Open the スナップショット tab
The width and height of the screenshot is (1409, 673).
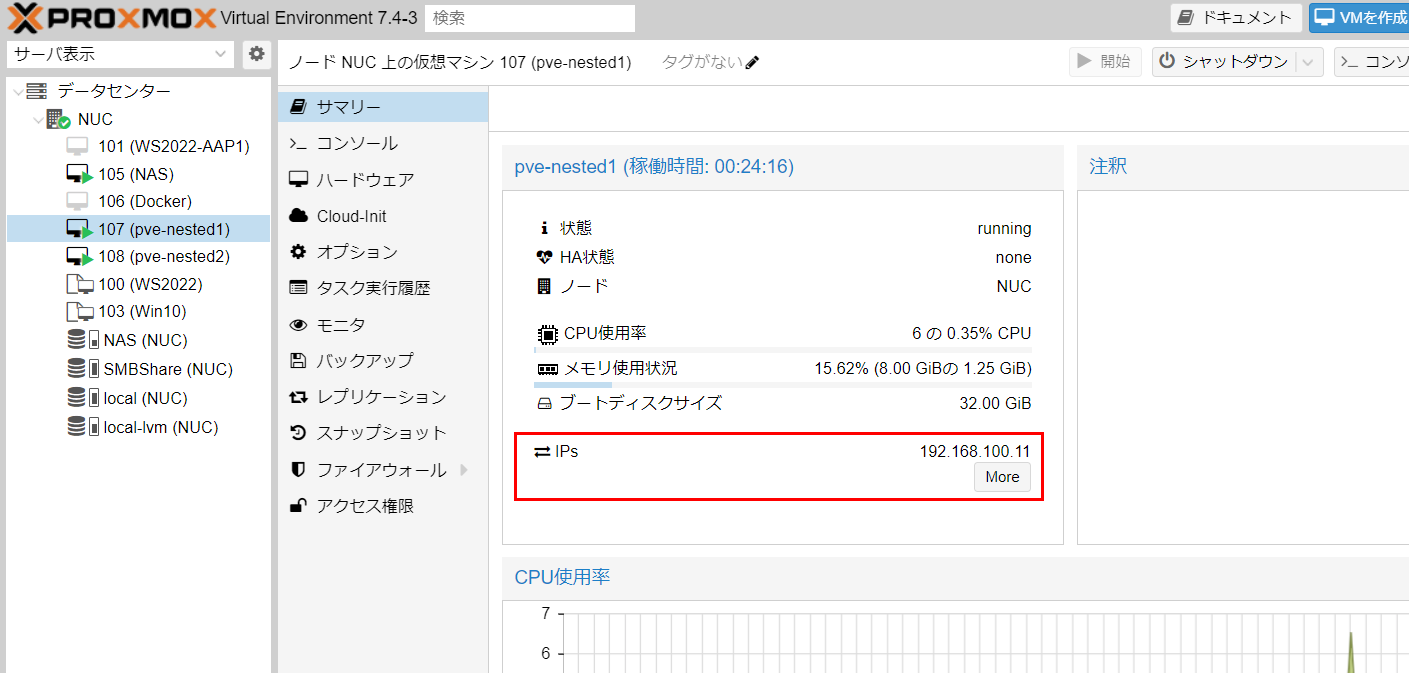384,433
